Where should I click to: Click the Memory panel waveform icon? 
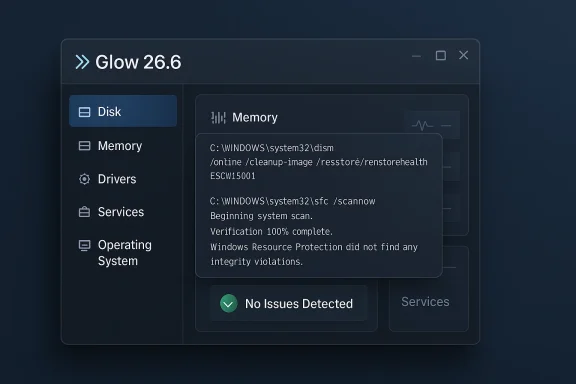[218, 118]
